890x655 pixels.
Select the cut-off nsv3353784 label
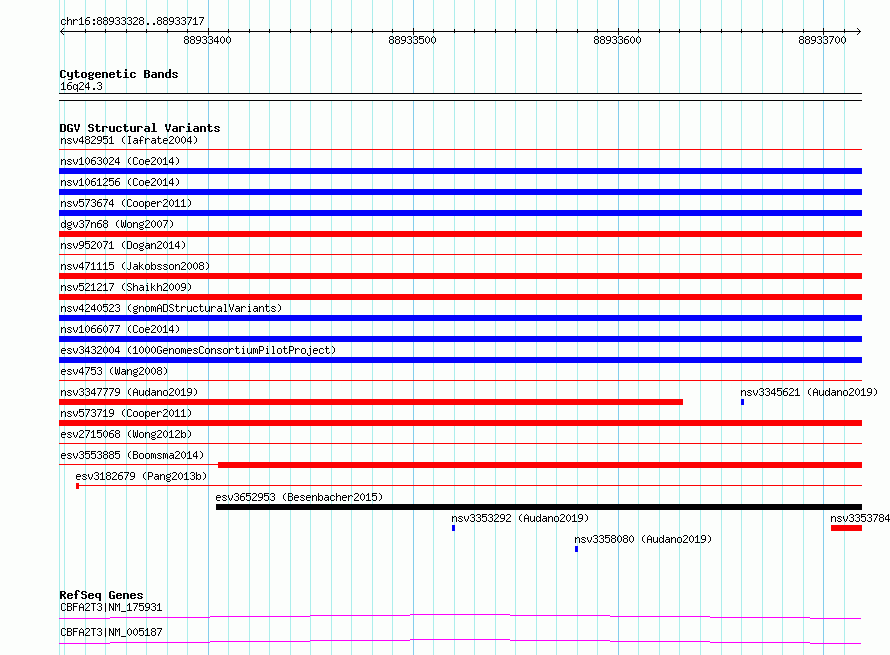pyautogui.click(x=860, y=518)
